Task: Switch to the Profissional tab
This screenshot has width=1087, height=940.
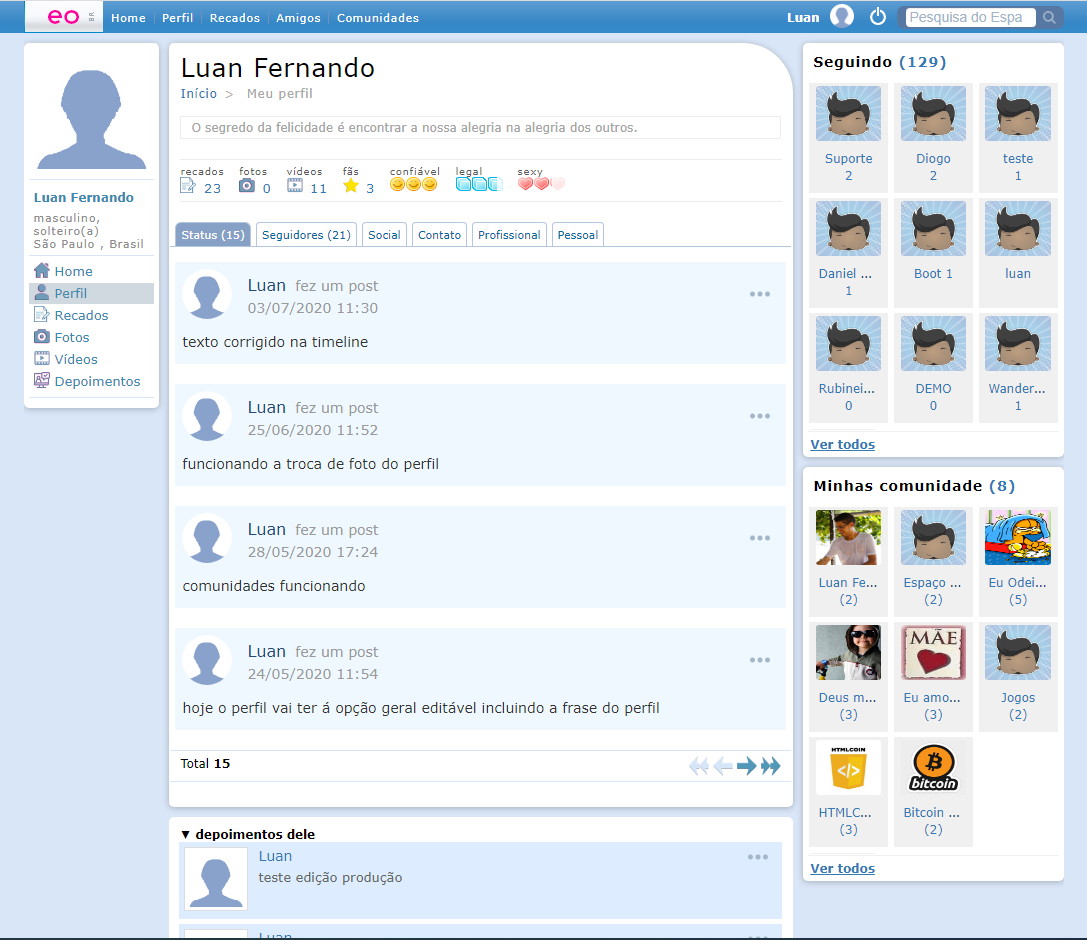Action: (509, 235)
